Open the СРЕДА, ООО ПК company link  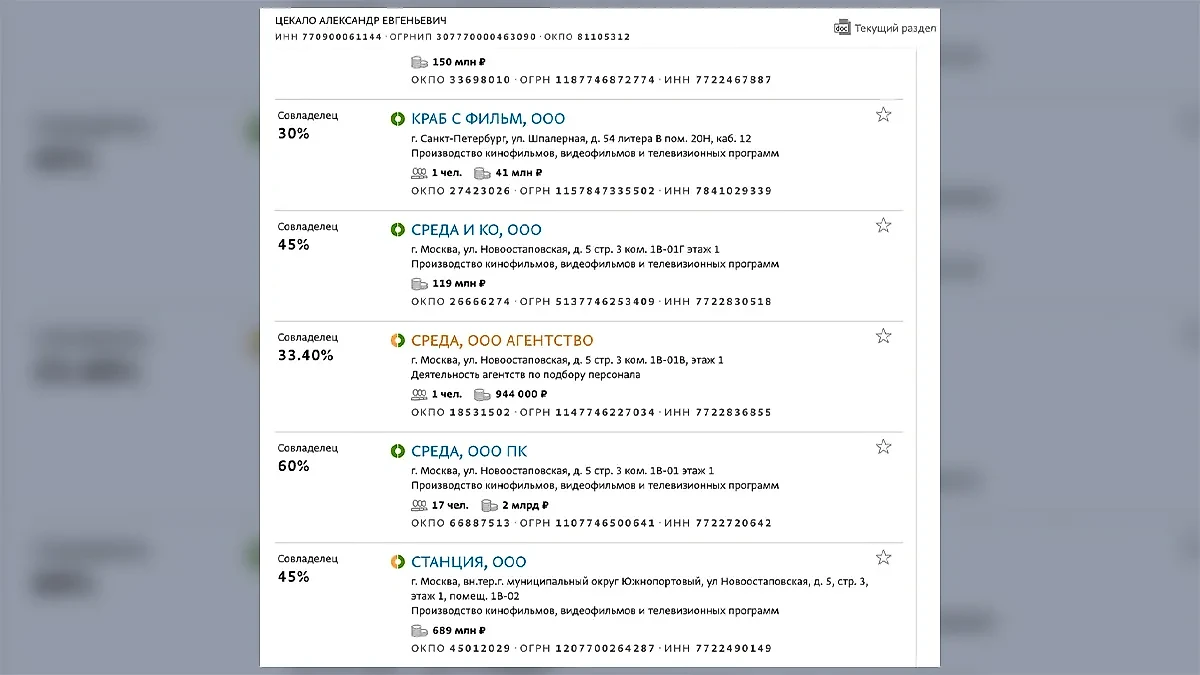coord(469,452)
